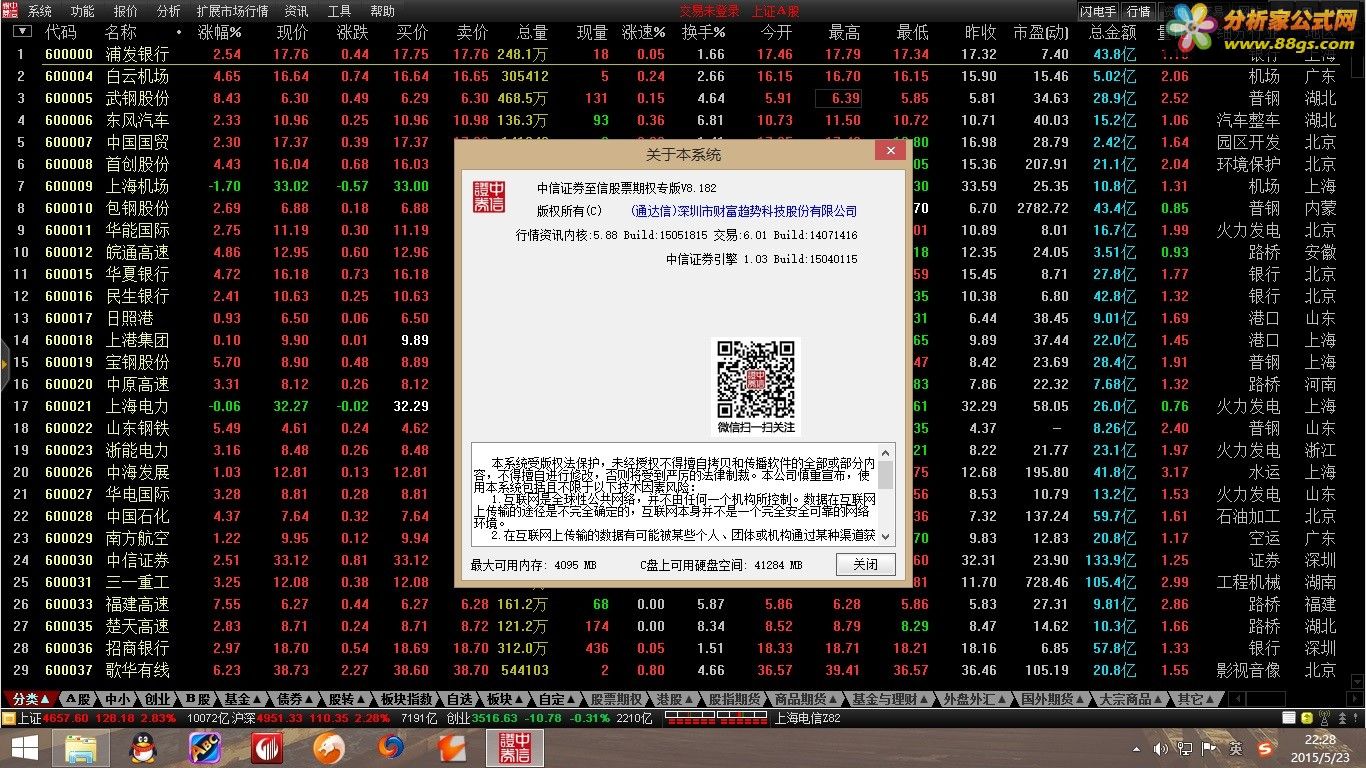Open the 分析 menu
The width and height of the screenshot is (1366, 768).
coord(169,11)
